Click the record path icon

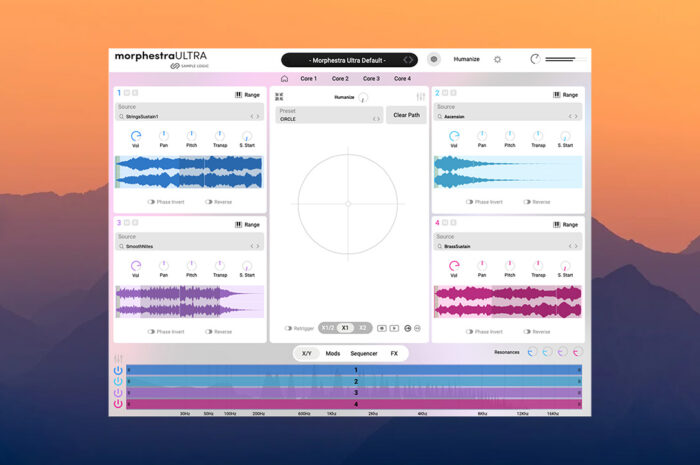coord(382,328)
